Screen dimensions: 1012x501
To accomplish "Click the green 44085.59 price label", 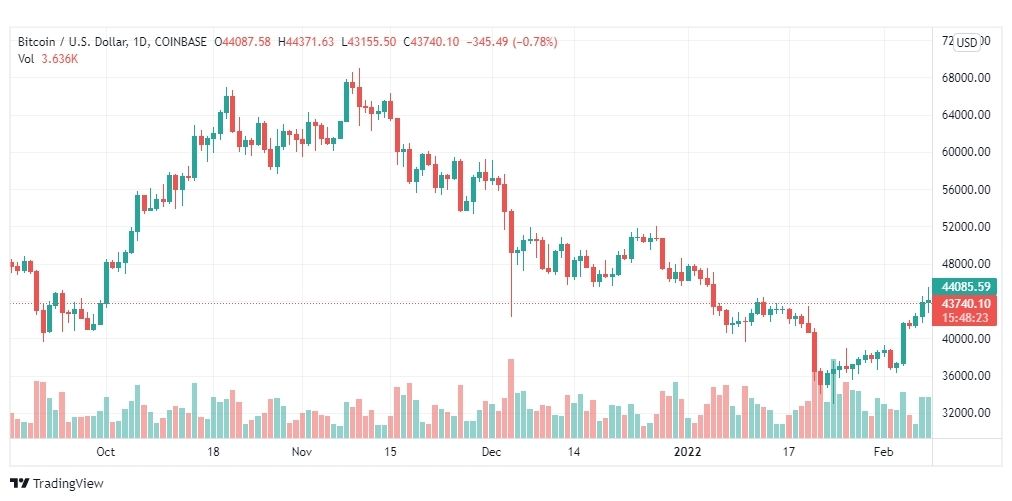I will click(966, 286).
